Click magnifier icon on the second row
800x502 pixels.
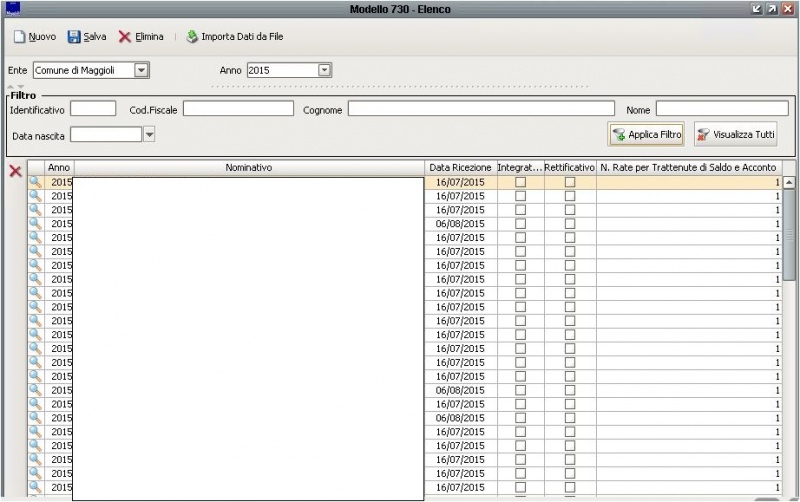coord(35,197)
